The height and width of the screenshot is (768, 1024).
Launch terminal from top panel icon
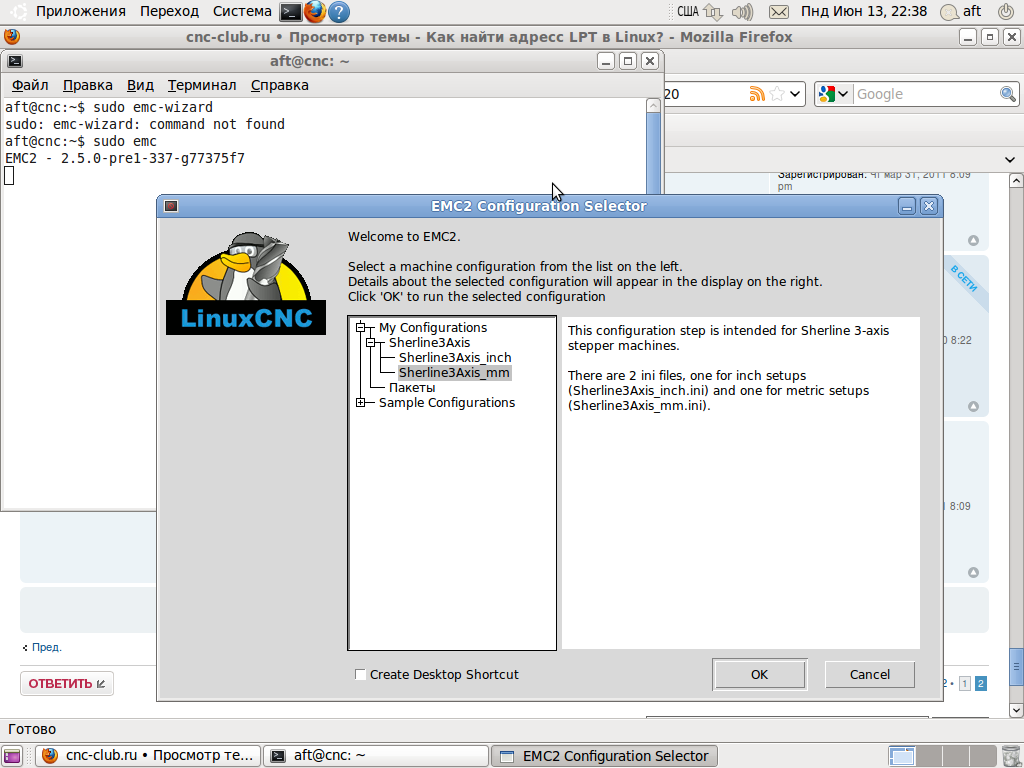point(291,12)
